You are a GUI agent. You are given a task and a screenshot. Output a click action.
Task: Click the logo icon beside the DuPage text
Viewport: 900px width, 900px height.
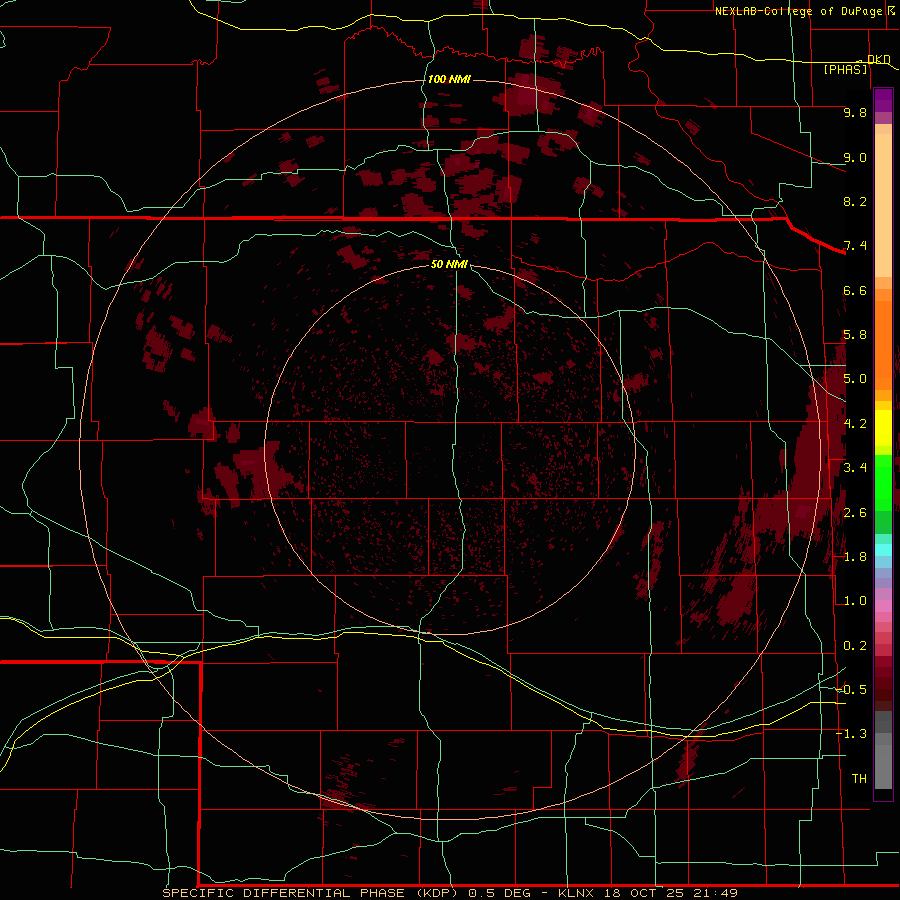891,10
